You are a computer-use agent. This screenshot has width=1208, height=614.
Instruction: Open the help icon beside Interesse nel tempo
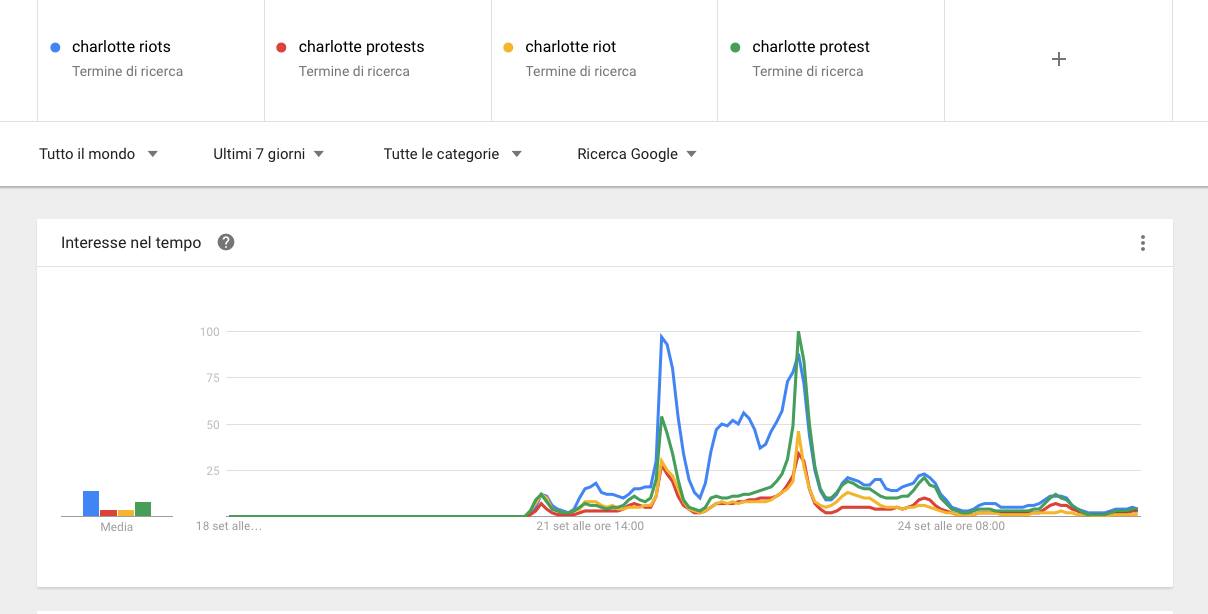pos(226,242)
